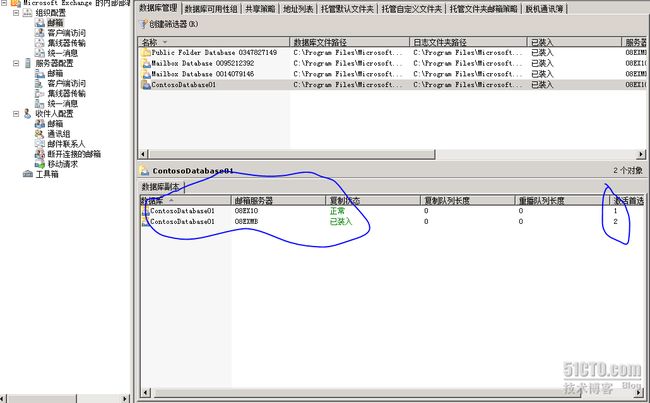Screen dimensions: 650x403
Task: Collapse the 收件人配置 tree node
Action: pyautogui.click(x=16, y=113)
